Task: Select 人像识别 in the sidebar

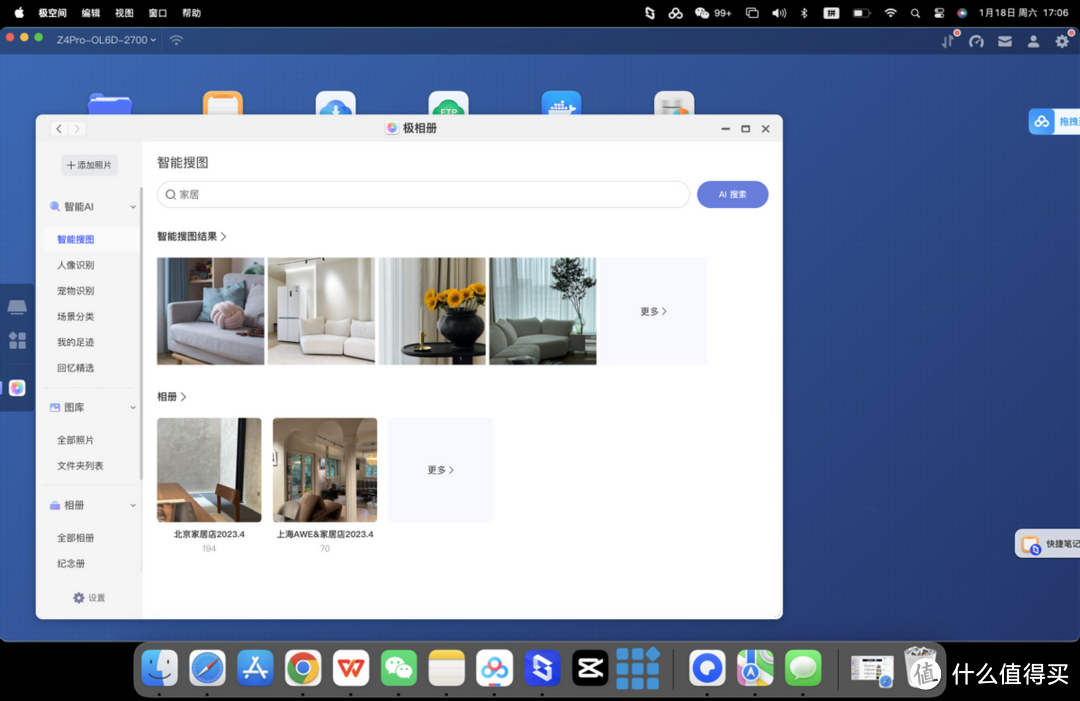Action: pos(76,265)
